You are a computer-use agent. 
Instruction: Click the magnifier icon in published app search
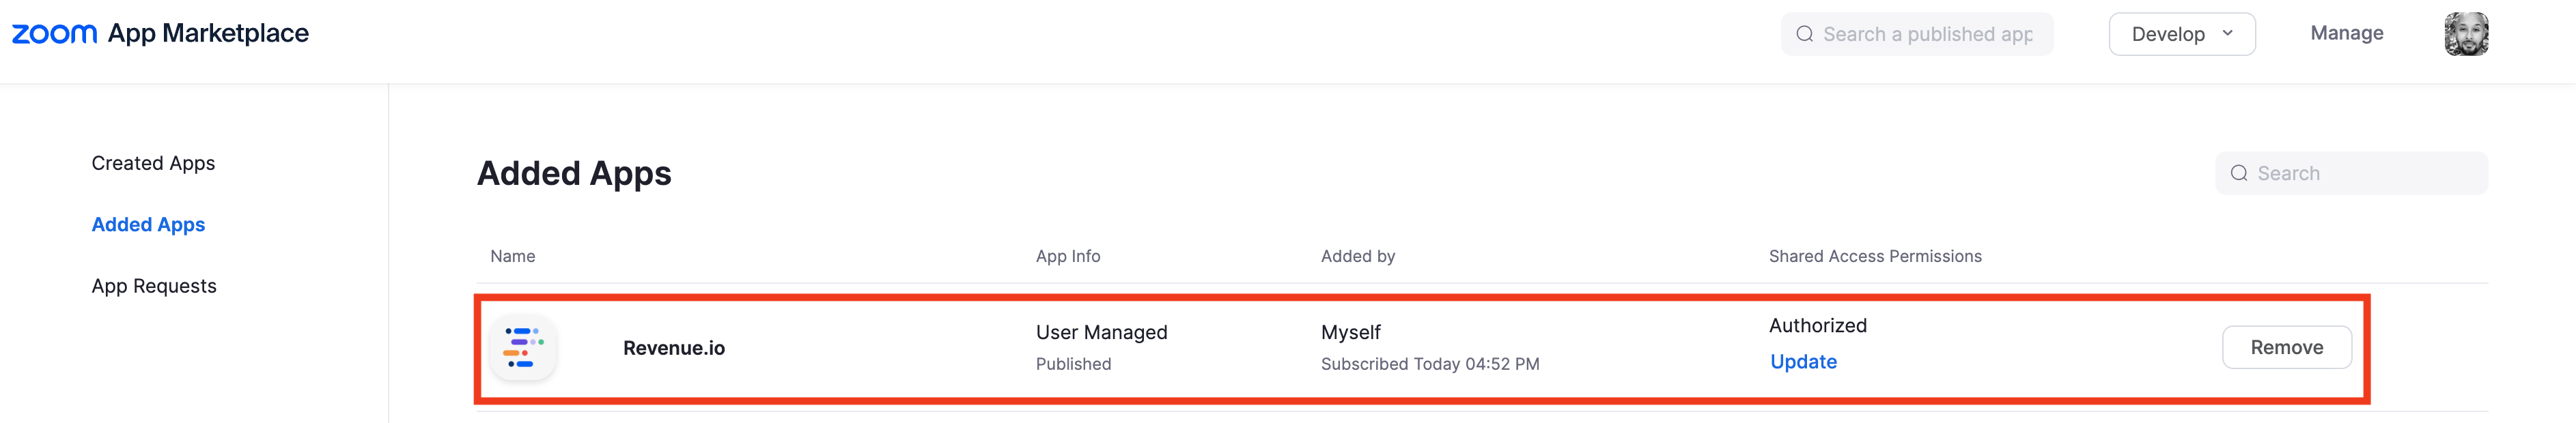point(1804,34)
